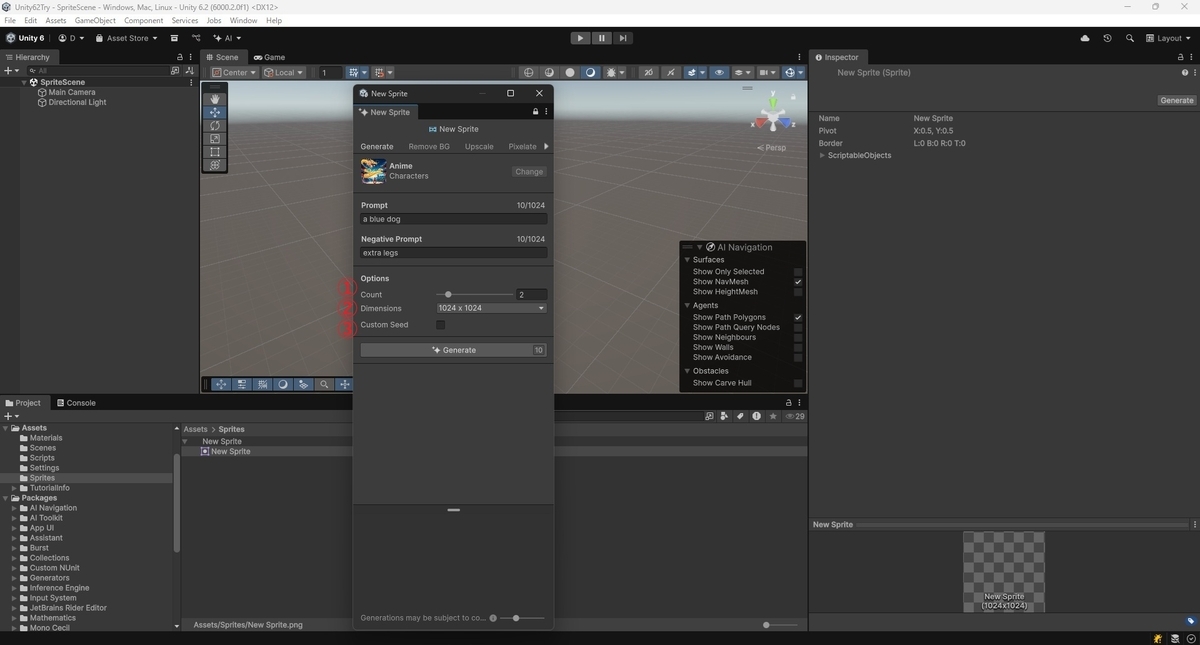The width and height of the screenshot is (1200, 645).
Task: Click the Change style button
Action: point(529,171)
